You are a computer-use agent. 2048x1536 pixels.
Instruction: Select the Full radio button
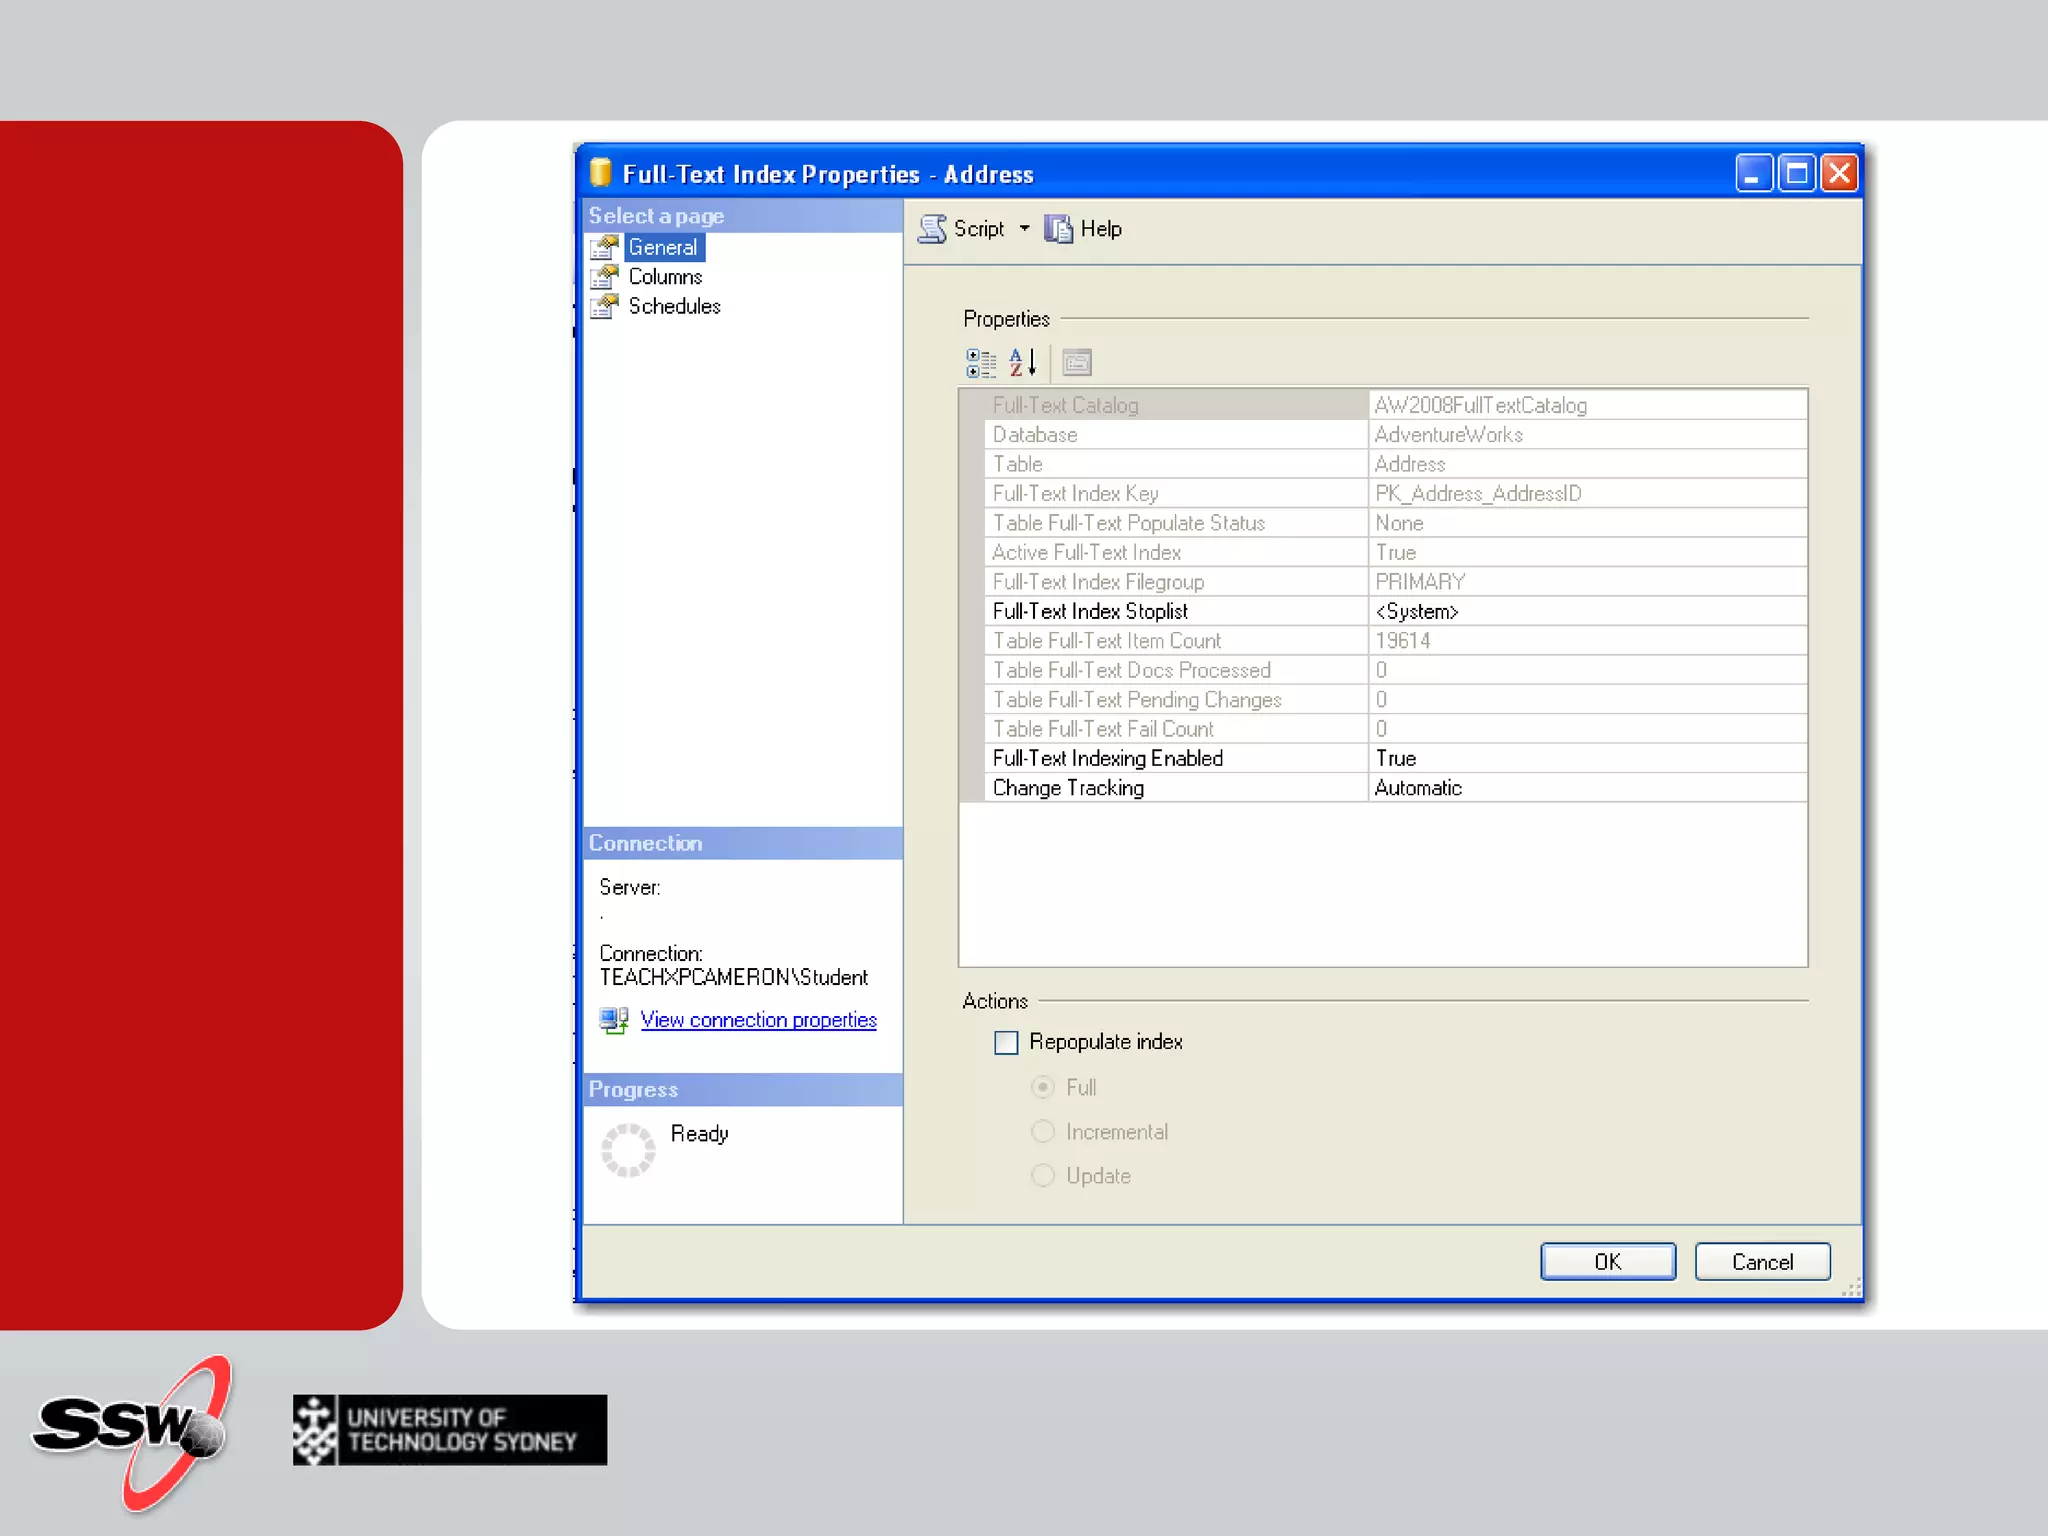1043,1087
